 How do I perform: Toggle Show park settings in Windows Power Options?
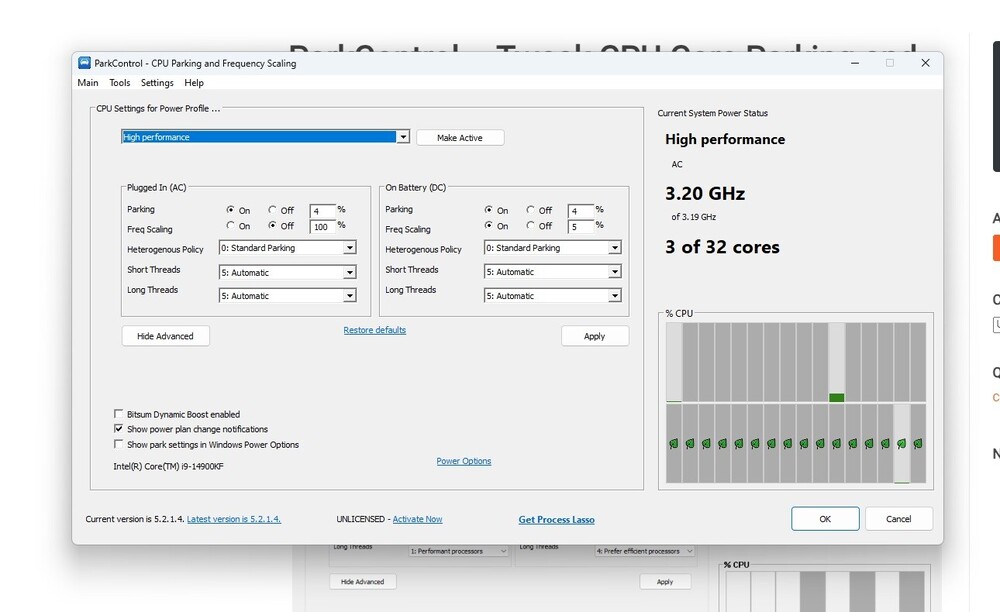[119, 444]
